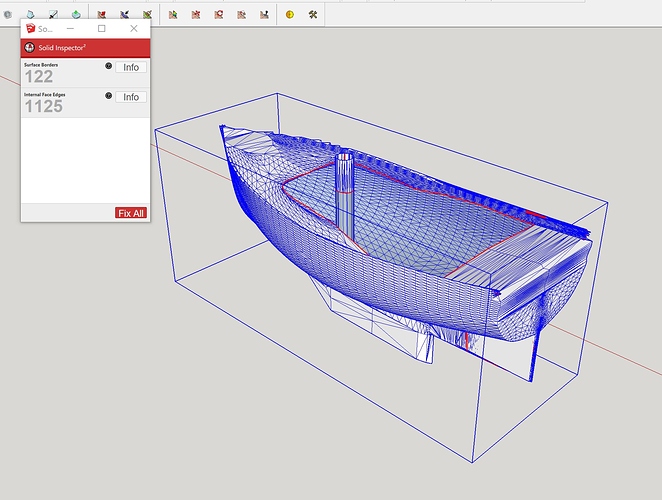Click the red Fix All button
This screenshot has height=500, width=662.
click(x=131, y=213)
